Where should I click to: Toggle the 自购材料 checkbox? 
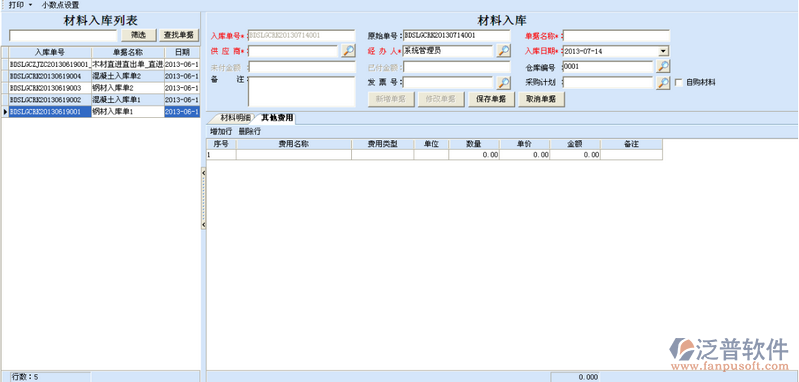[678, 83]
